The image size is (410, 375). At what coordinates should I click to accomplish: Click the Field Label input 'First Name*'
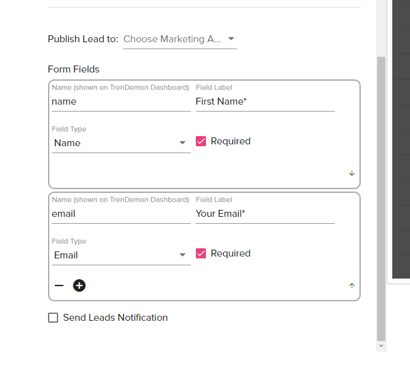(x=265, y=102)
